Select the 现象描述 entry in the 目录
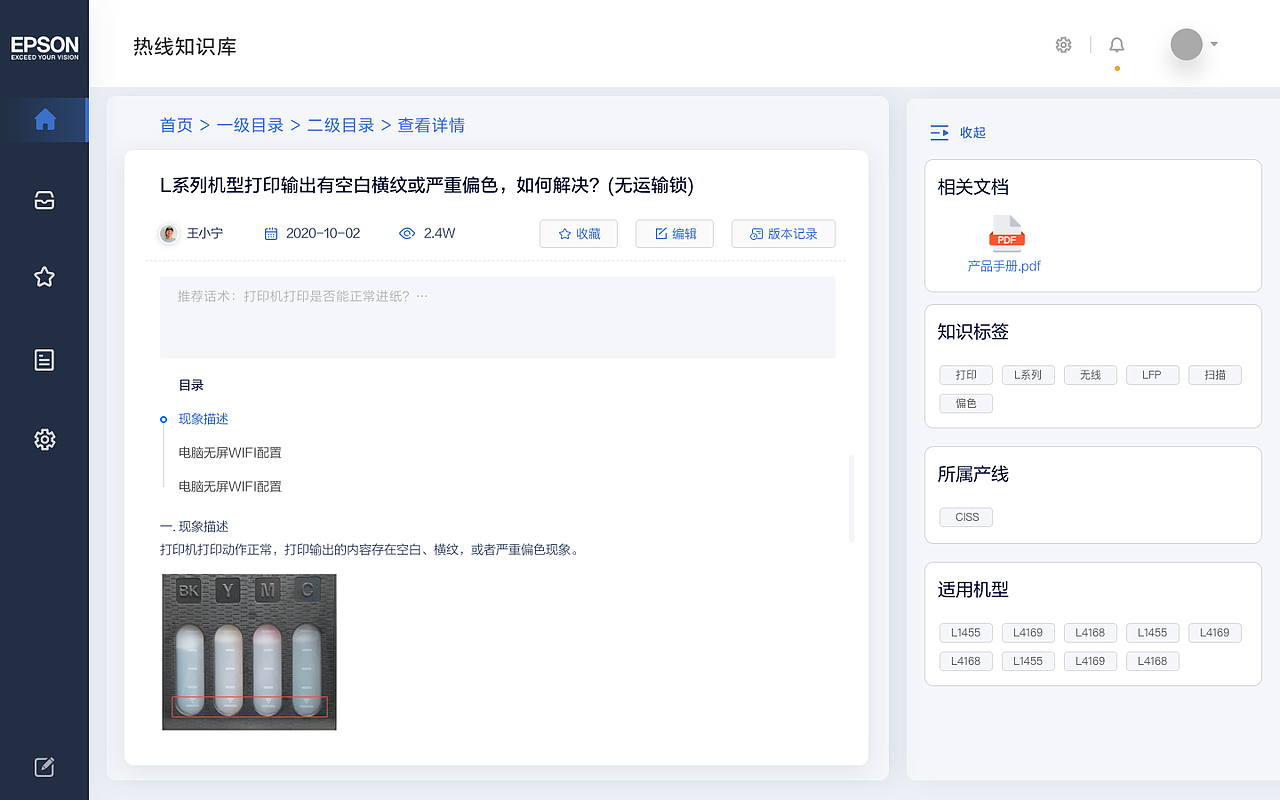The image size is (1280, 800). 203,419
